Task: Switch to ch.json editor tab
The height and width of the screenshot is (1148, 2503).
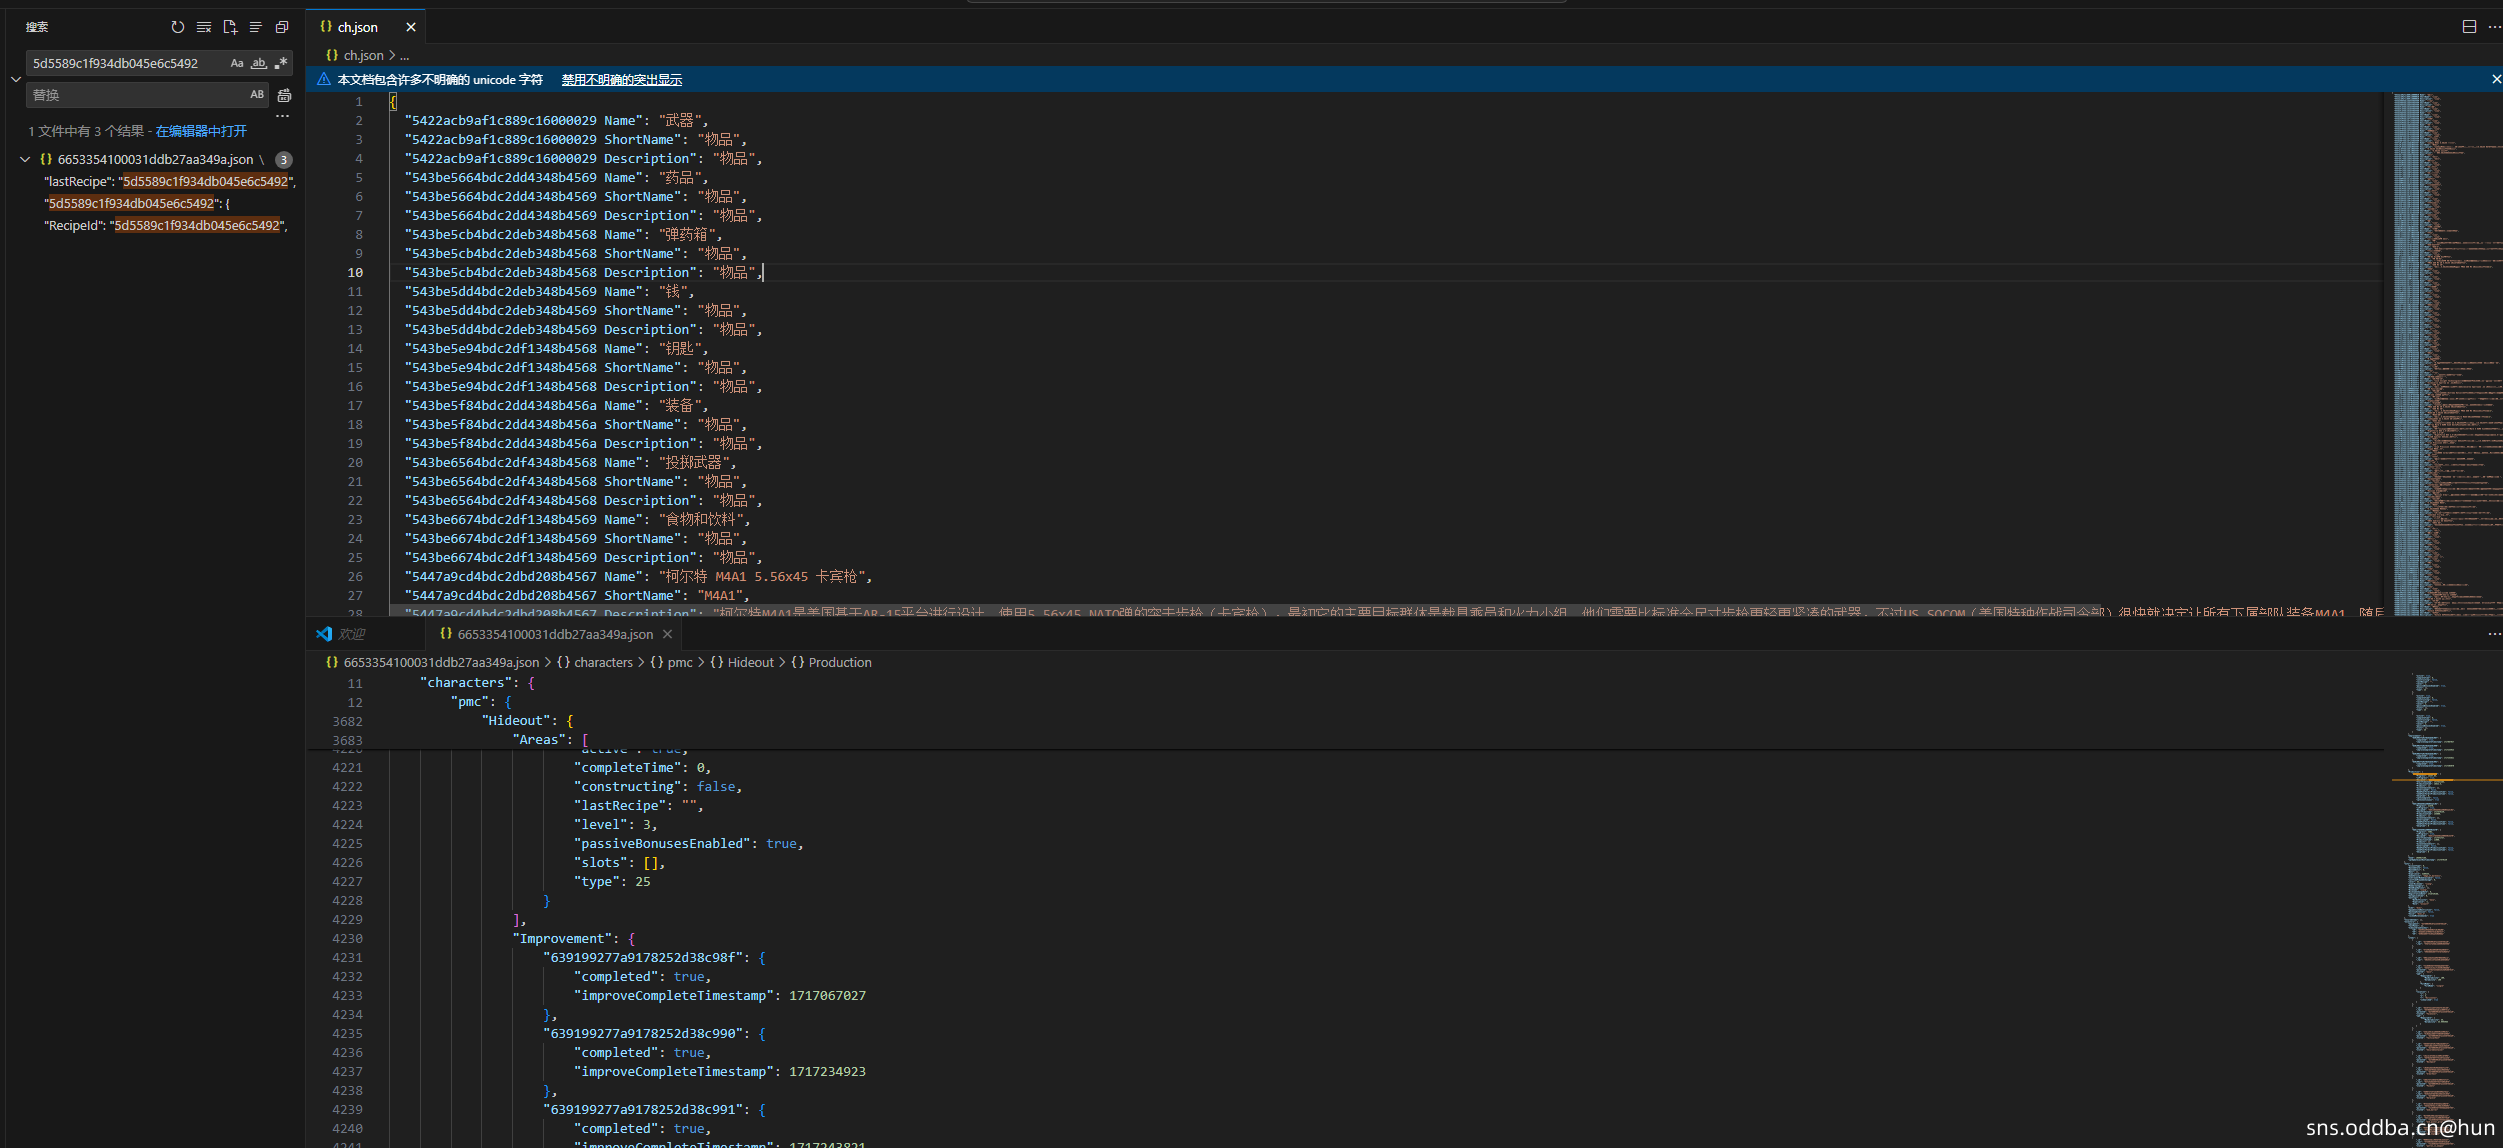Action: [357, 27]
